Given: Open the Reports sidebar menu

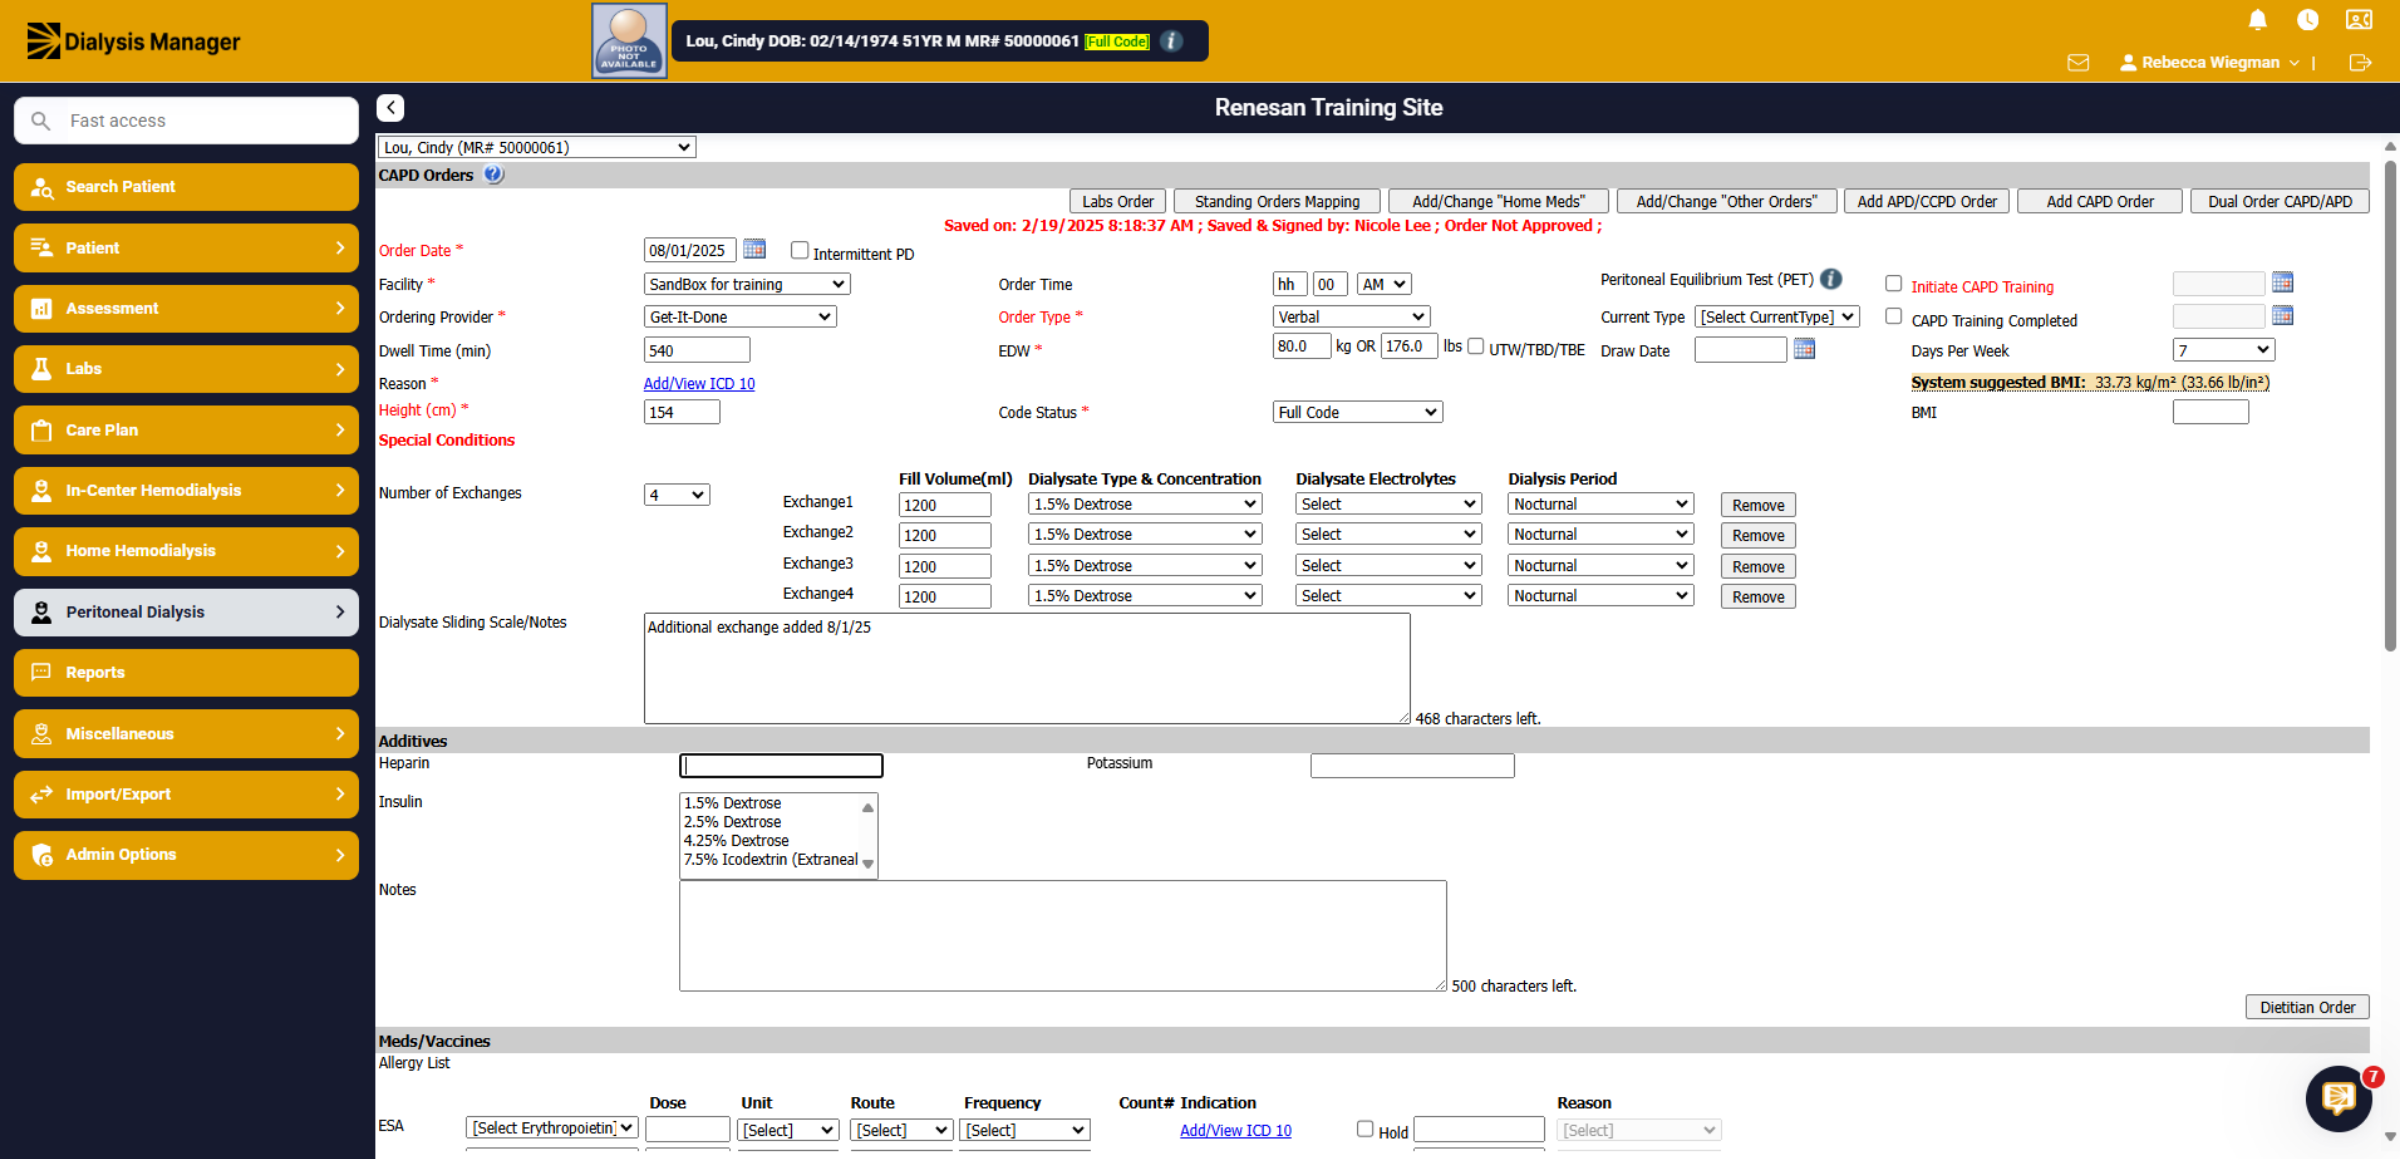Looking at the screenshot, I should (186, 673).
